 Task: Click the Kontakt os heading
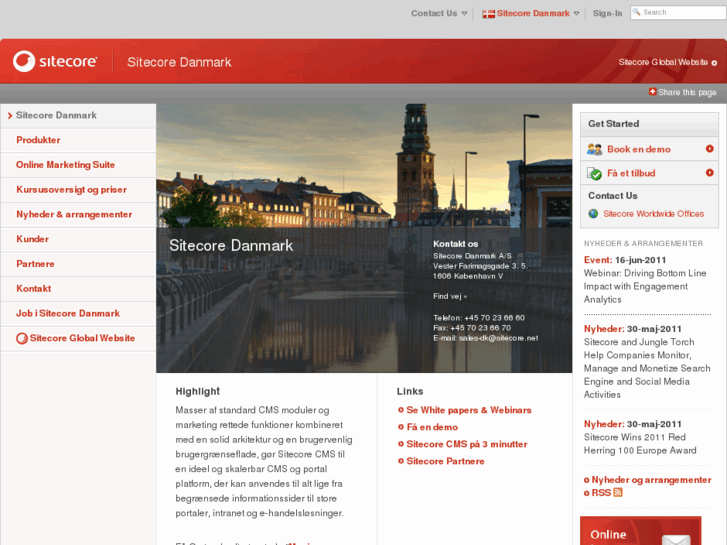[x=455, y=244]
